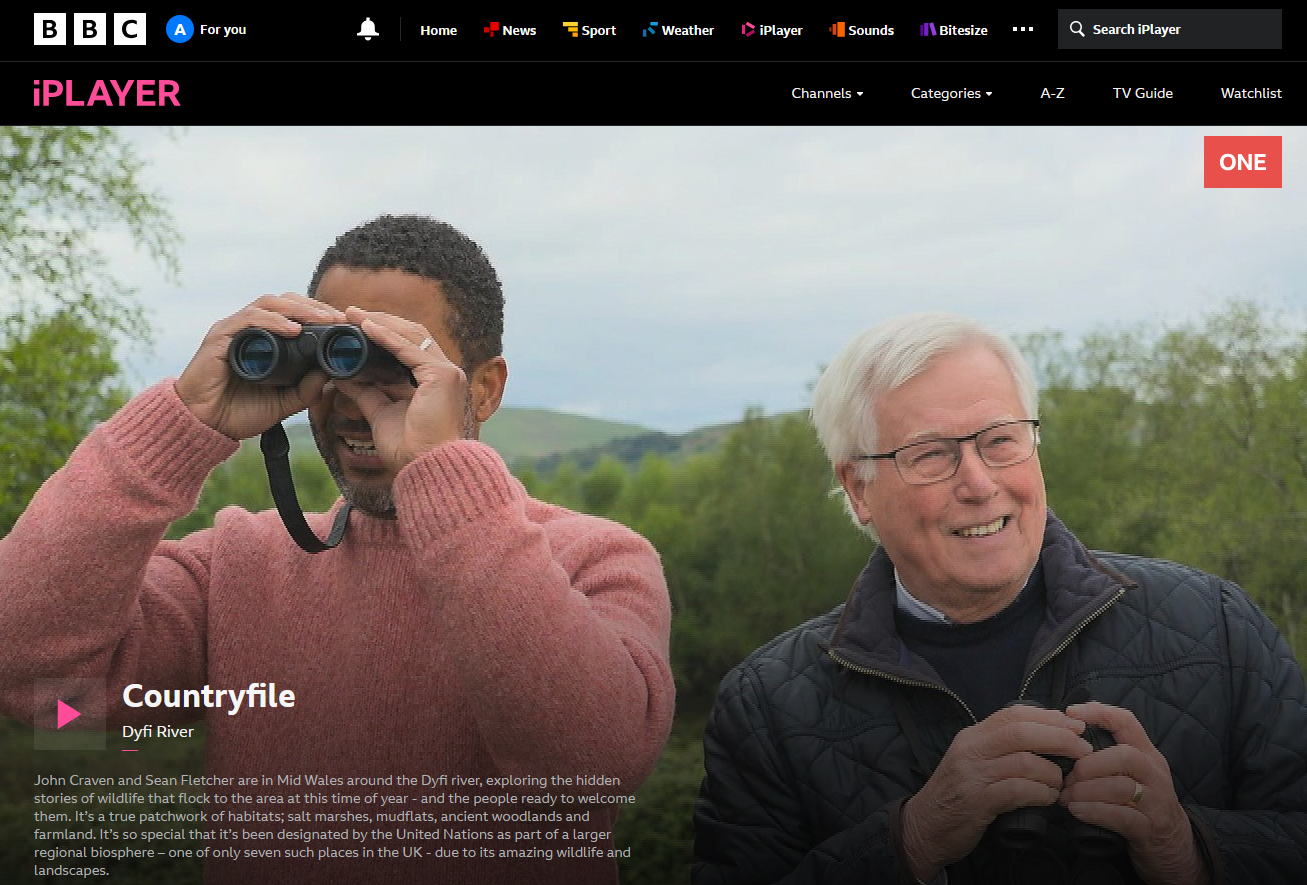1307x885 pixels.
Task: Click the magnifying glass search icon
Action: tap(1077, 30)
